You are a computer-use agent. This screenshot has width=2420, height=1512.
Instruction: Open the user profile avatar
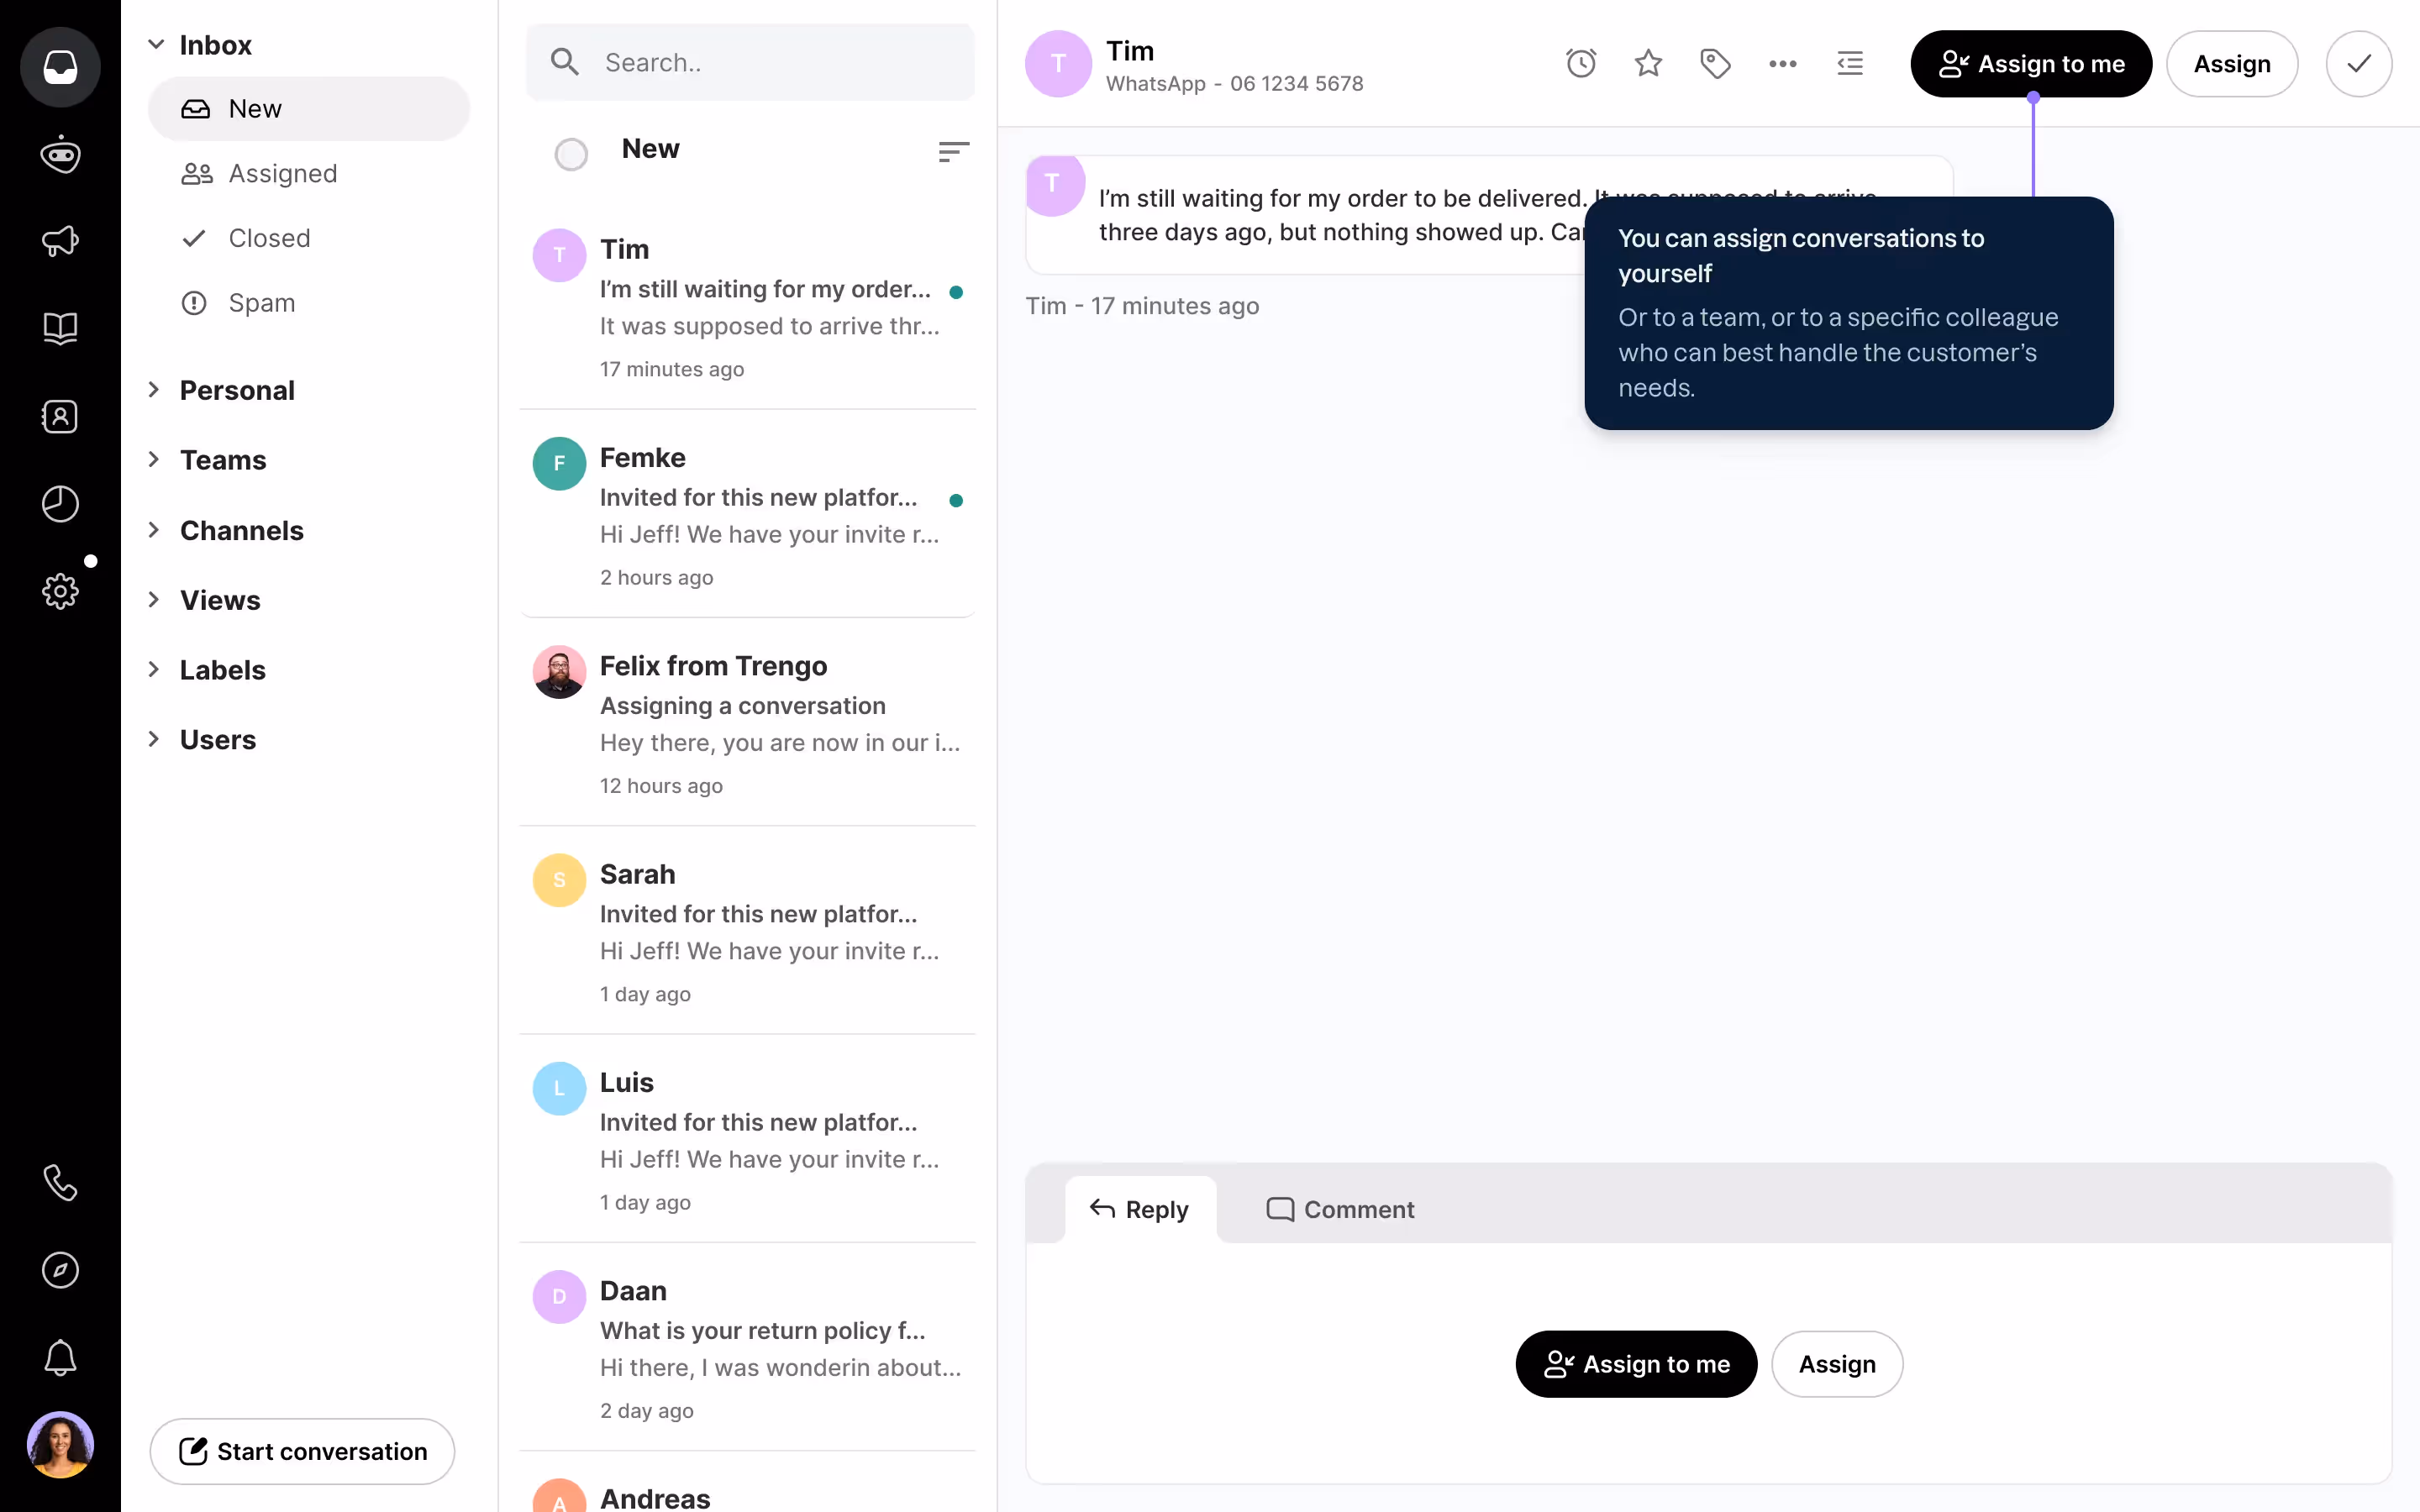tap(60, 1445)
